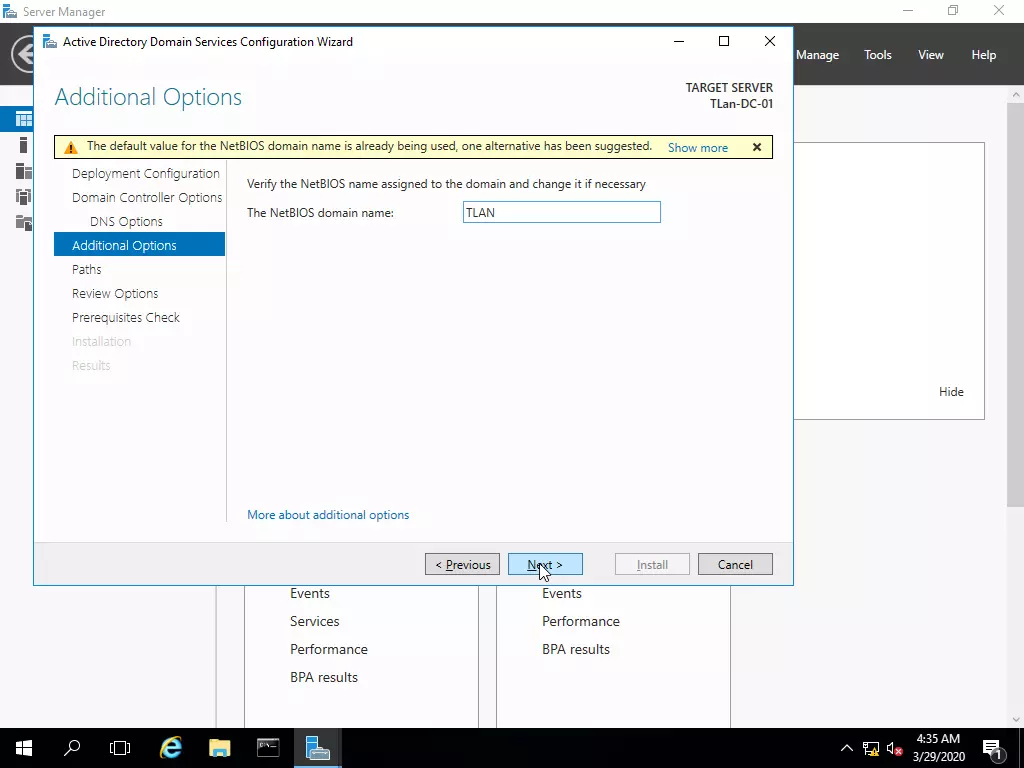Viewport: 1024px width, 768px height.
Task: Click the Server Manager taskbar icon
Action: [317, 748]
